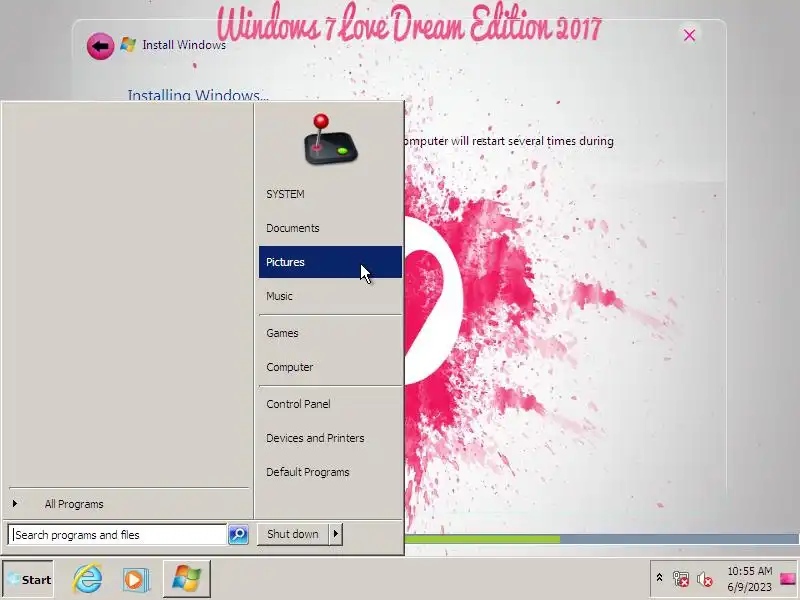Click the Windows flag icon in the Install Windows title
800x600 pixels.
pos(128,45)
